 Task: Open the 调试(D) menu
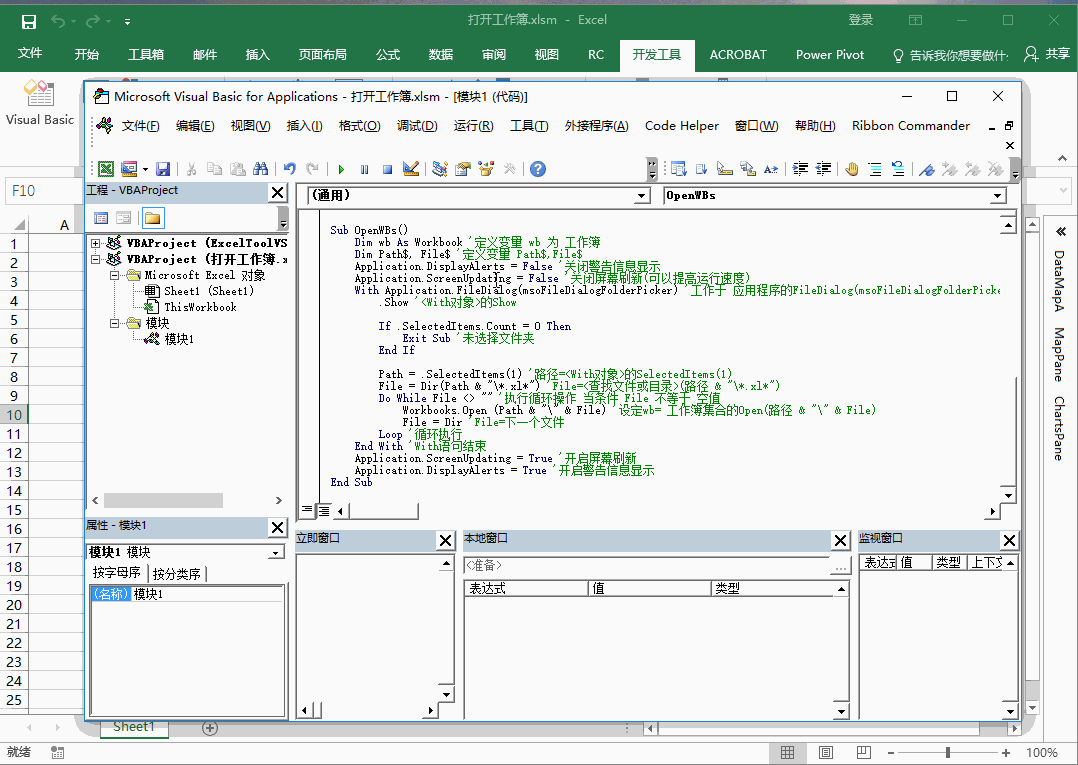point(417,126)
